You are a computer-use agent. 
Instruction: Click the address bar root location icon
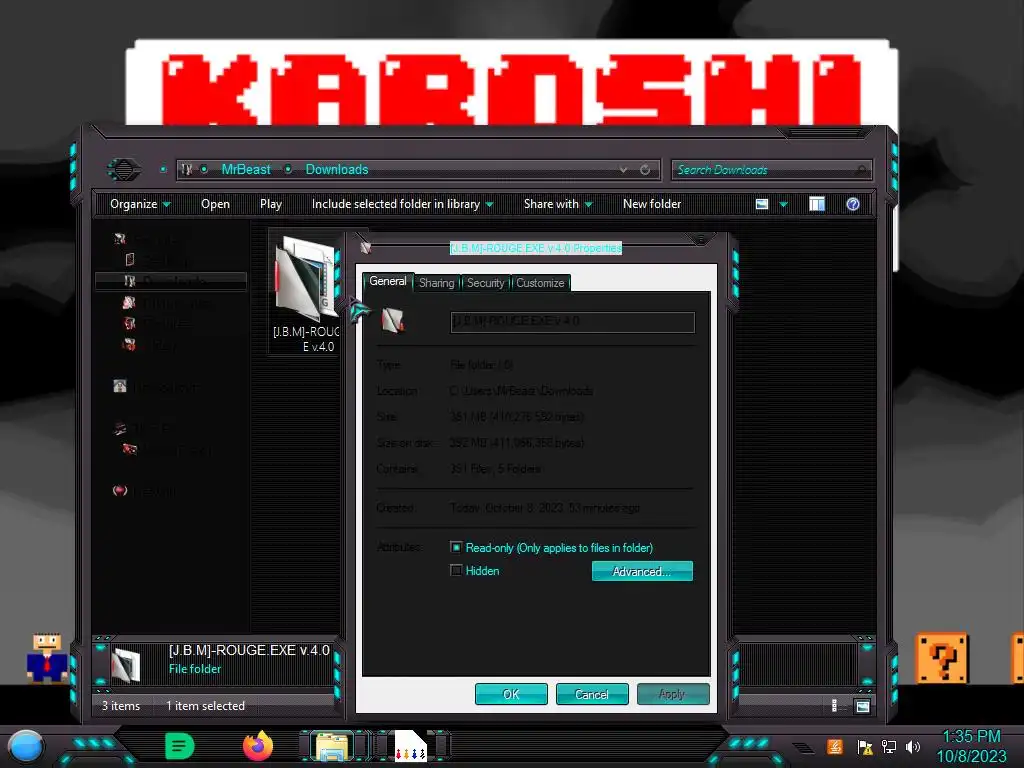pos(187,170)
